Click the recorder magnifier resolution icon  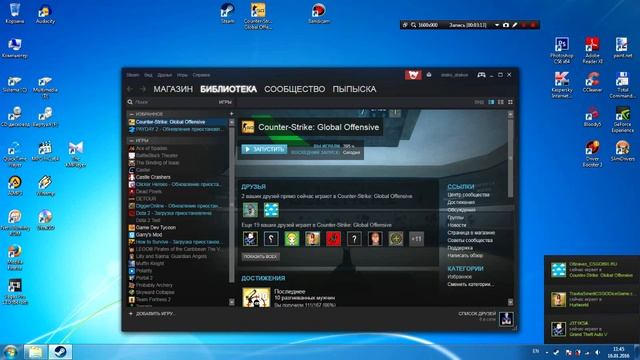pos(413,25)
